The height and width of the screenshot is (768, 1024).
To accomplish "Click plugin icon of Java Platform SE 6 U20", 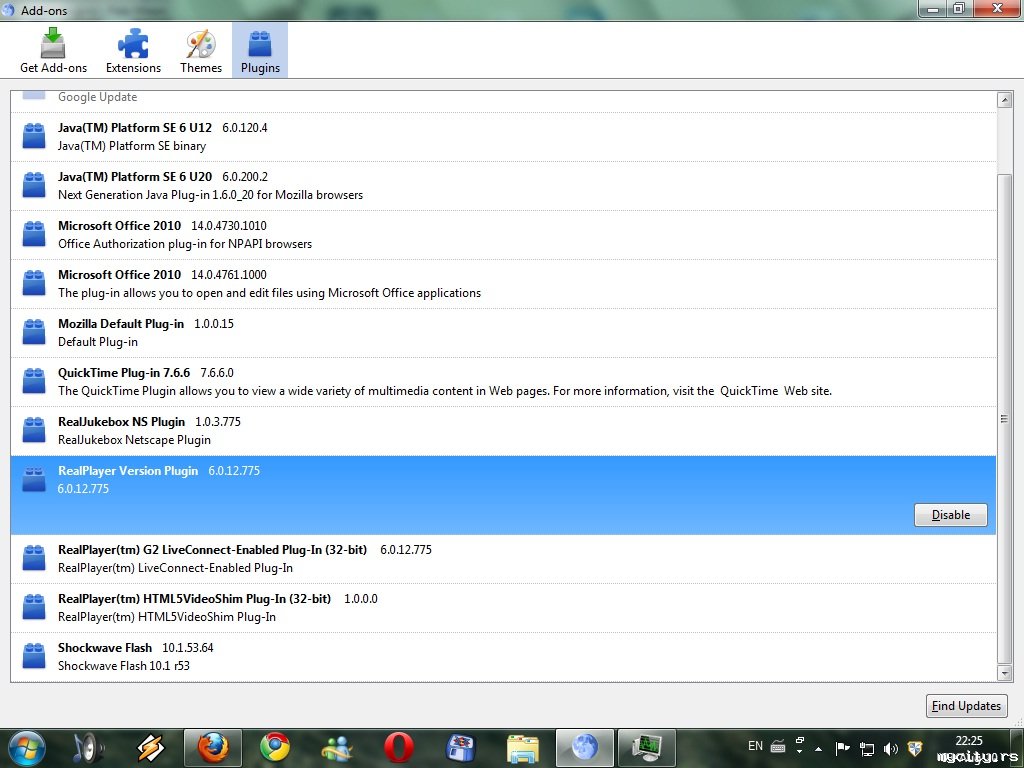I will tap(34, 185).
